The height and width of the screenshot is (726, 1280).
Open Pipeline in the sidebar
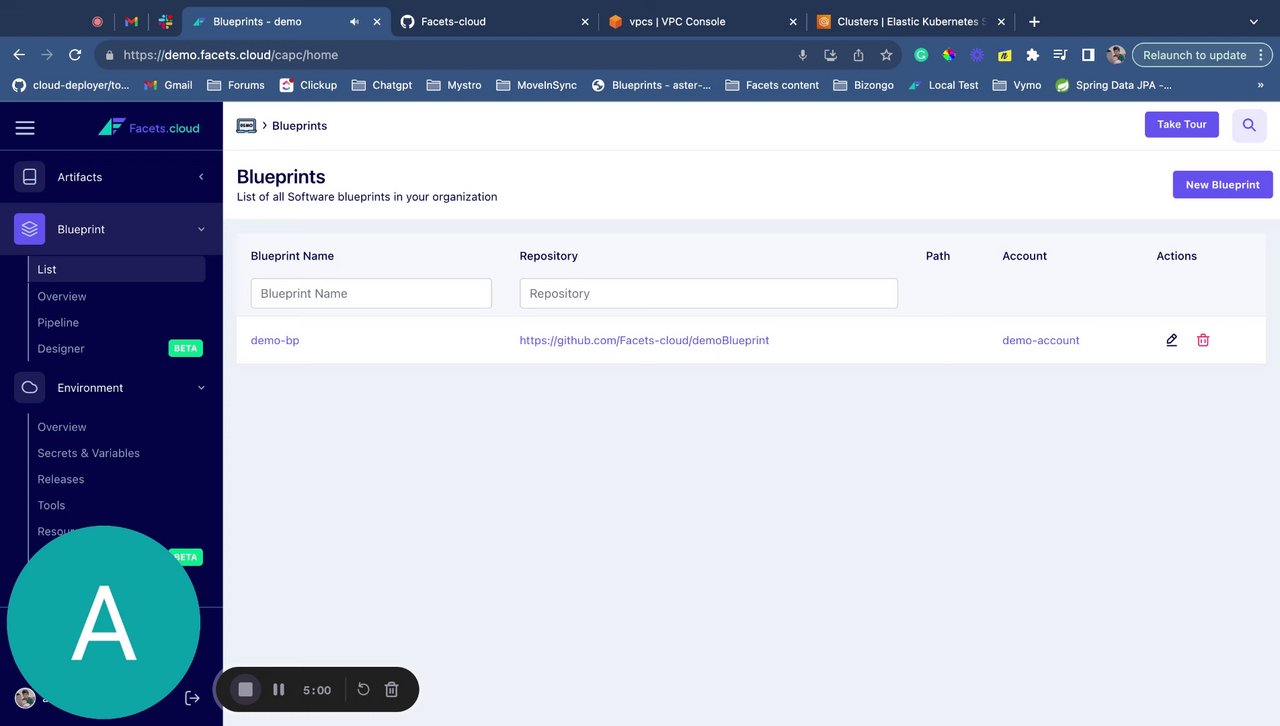tap(58, 322)
